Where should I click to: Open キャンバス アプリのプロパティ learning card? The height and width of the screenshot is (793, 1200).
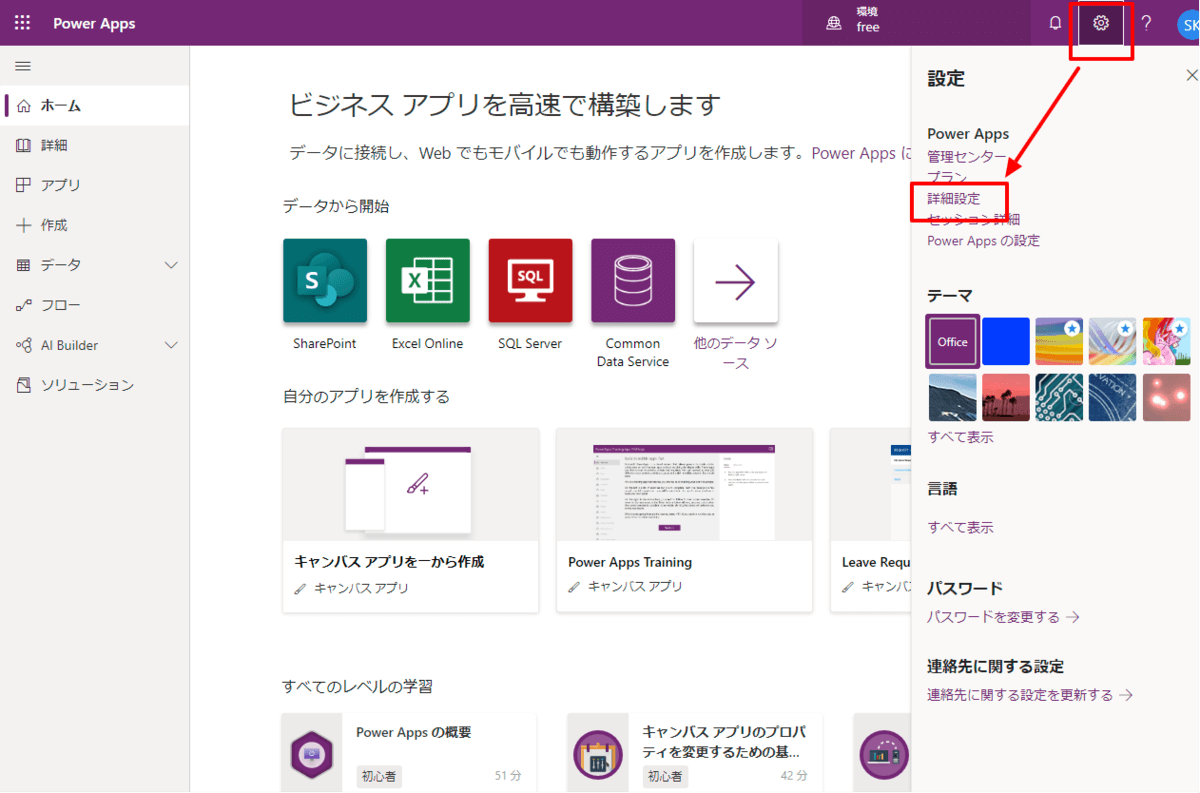point(695,752)
